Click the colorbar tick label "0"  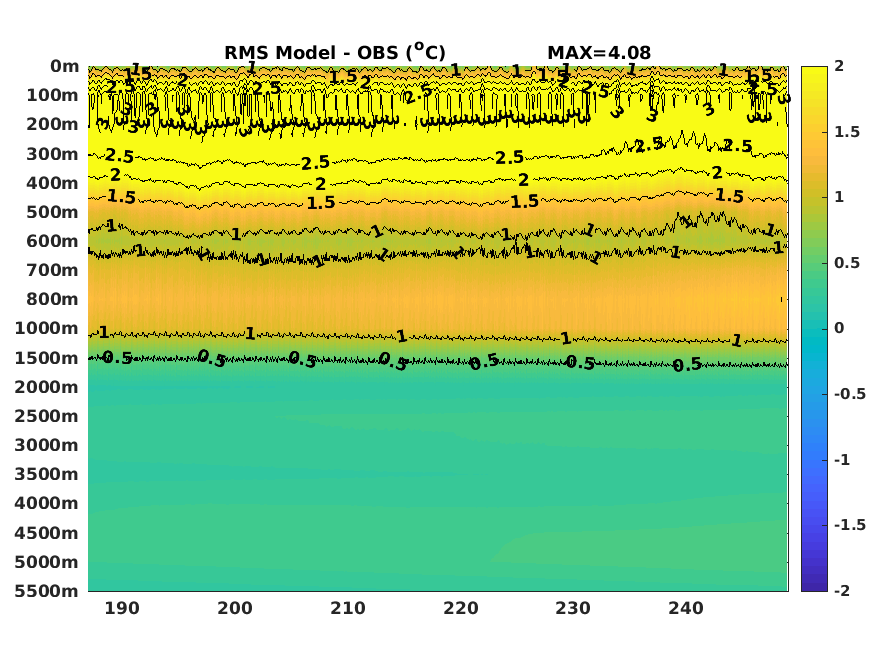[x=839, y=328]
